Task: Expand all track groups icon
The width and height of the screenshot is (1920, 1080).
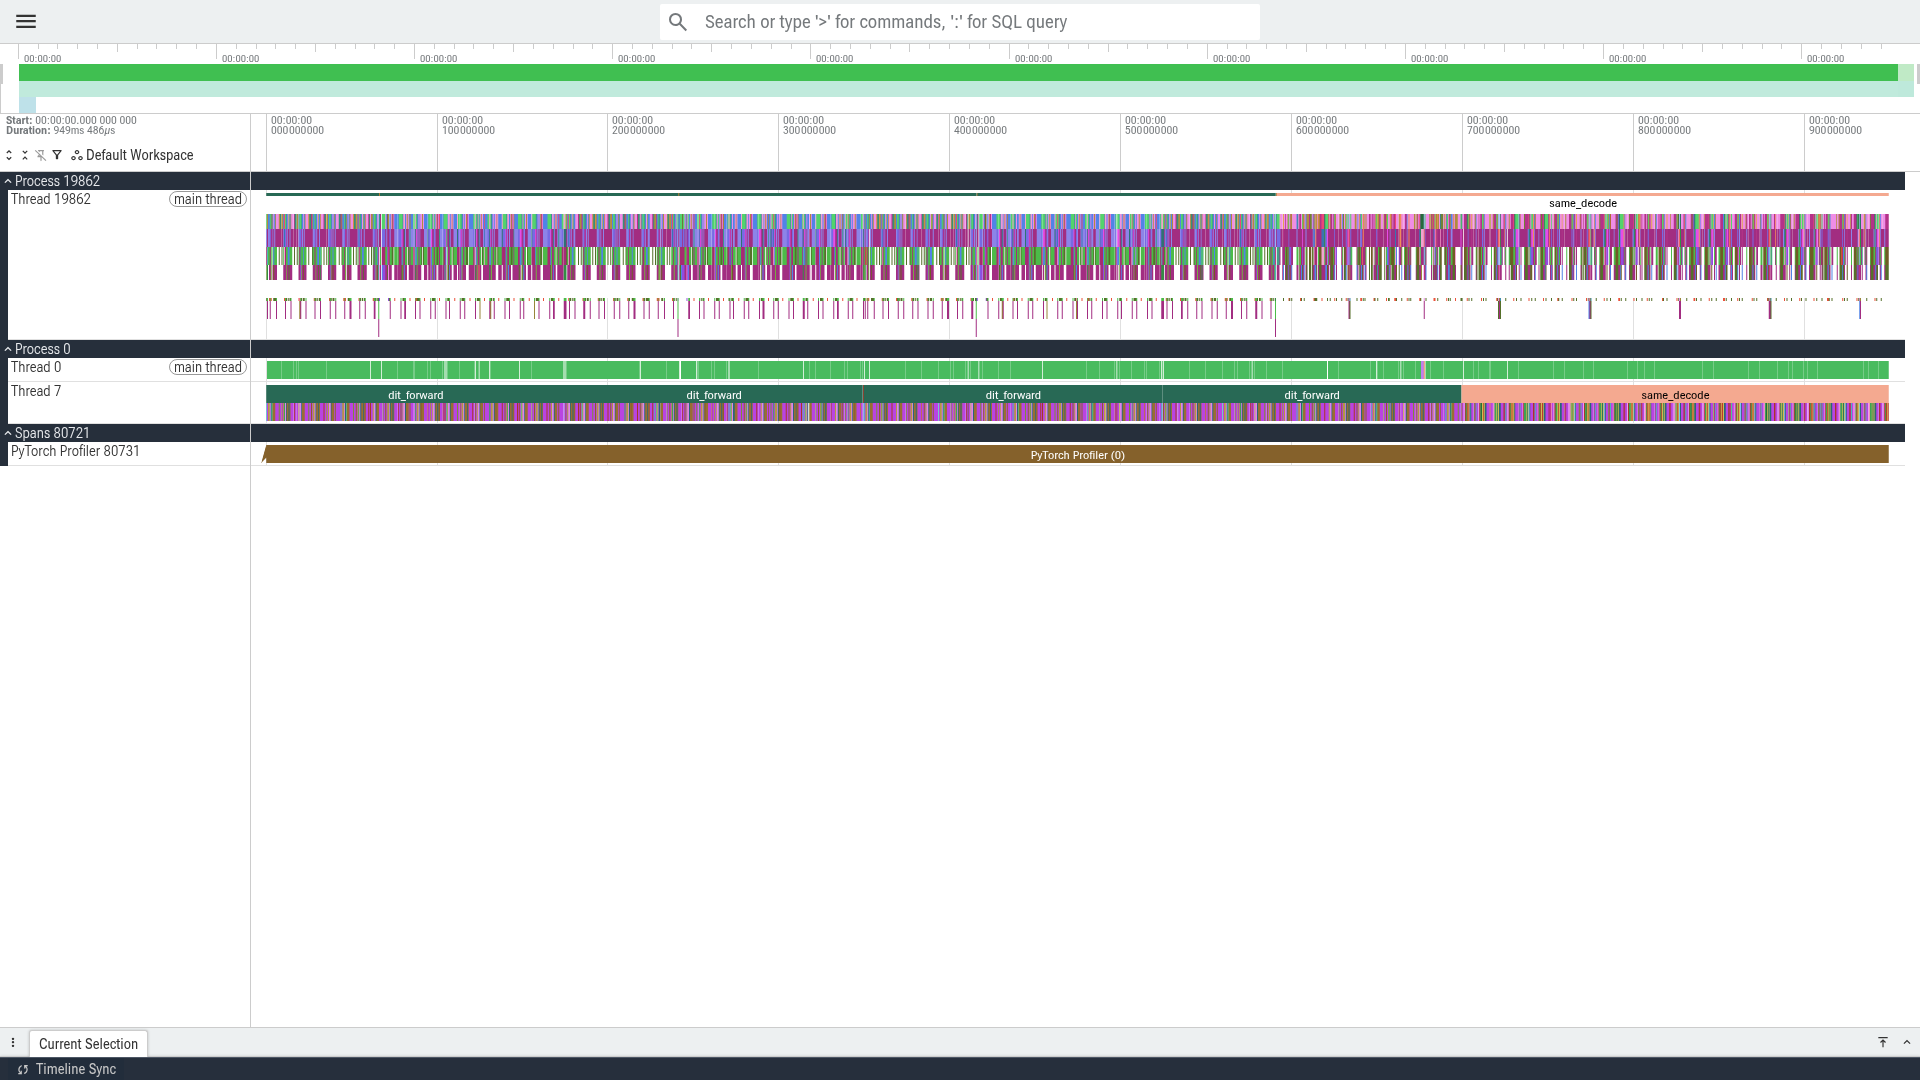Action: tap(9, 155)
